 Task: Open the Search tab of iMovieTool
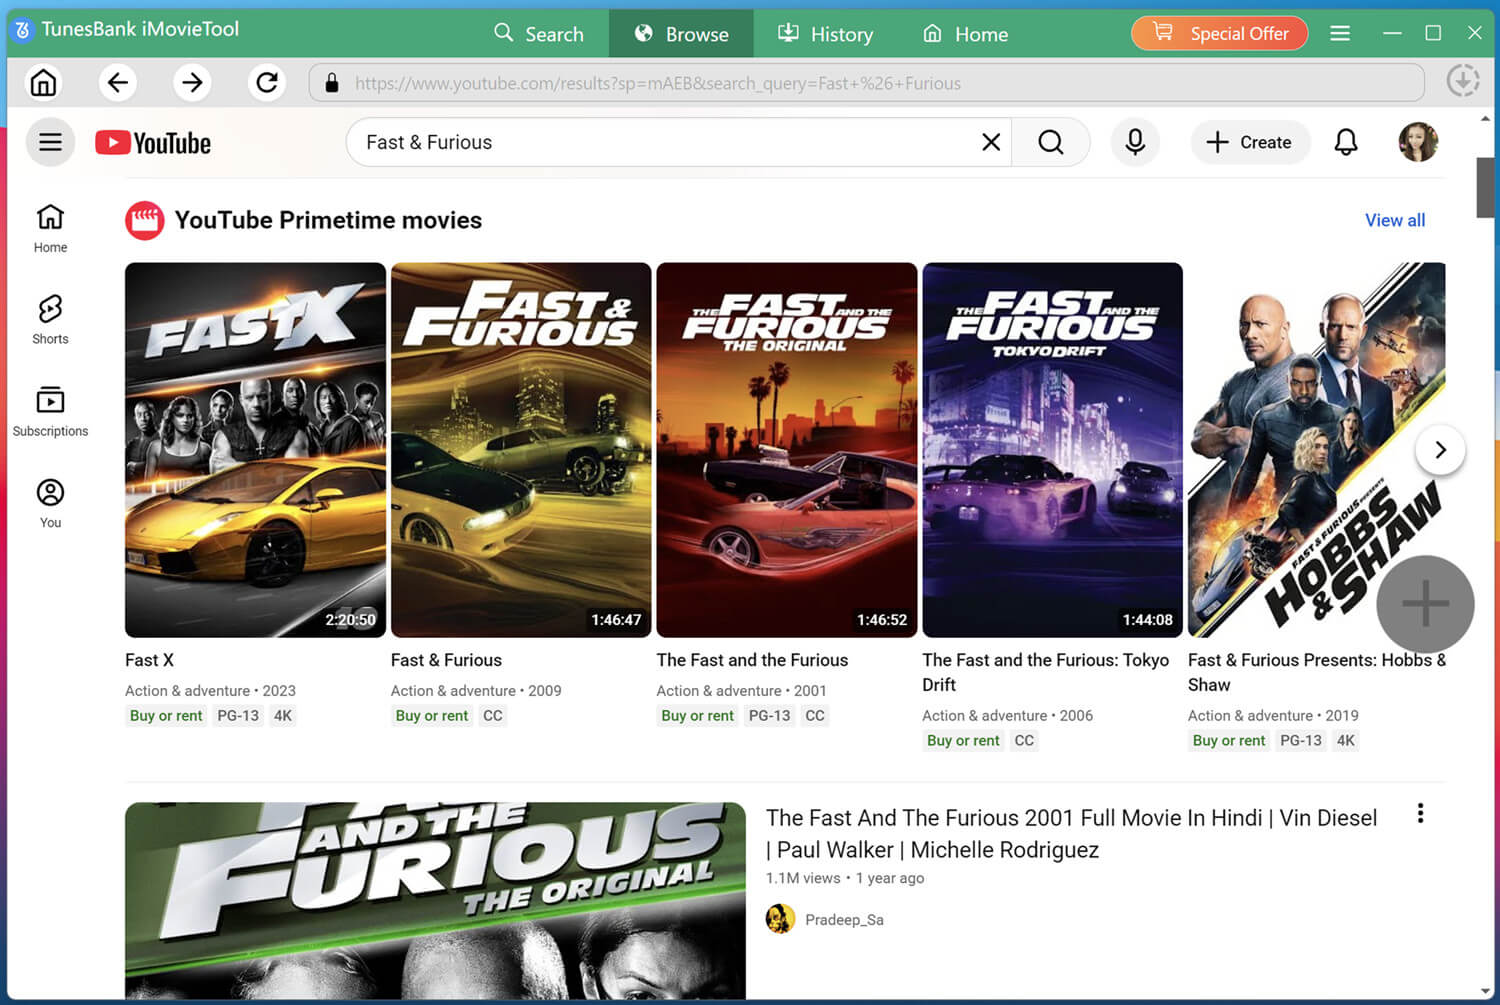click(x=540, y=33)
